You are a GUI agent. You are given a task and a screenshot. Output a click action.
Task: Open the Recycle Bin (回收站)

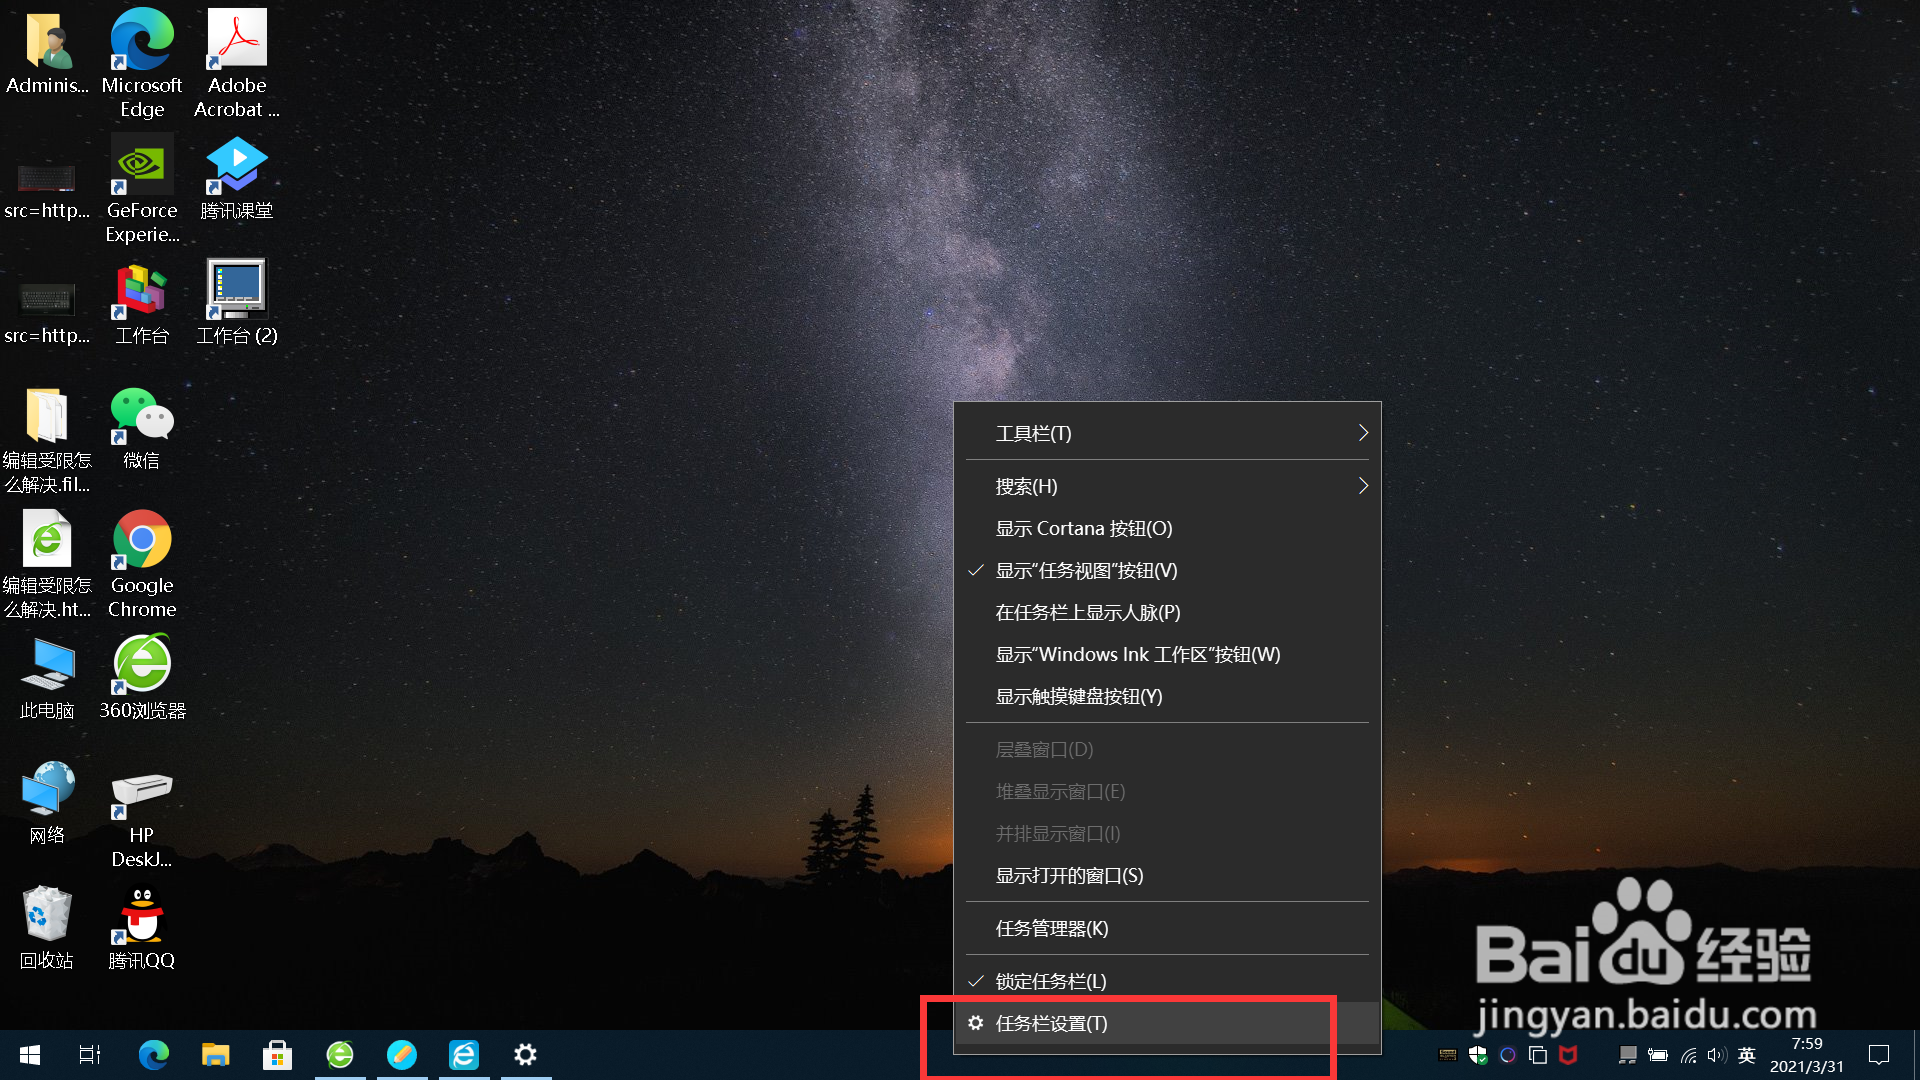point(46,915)
